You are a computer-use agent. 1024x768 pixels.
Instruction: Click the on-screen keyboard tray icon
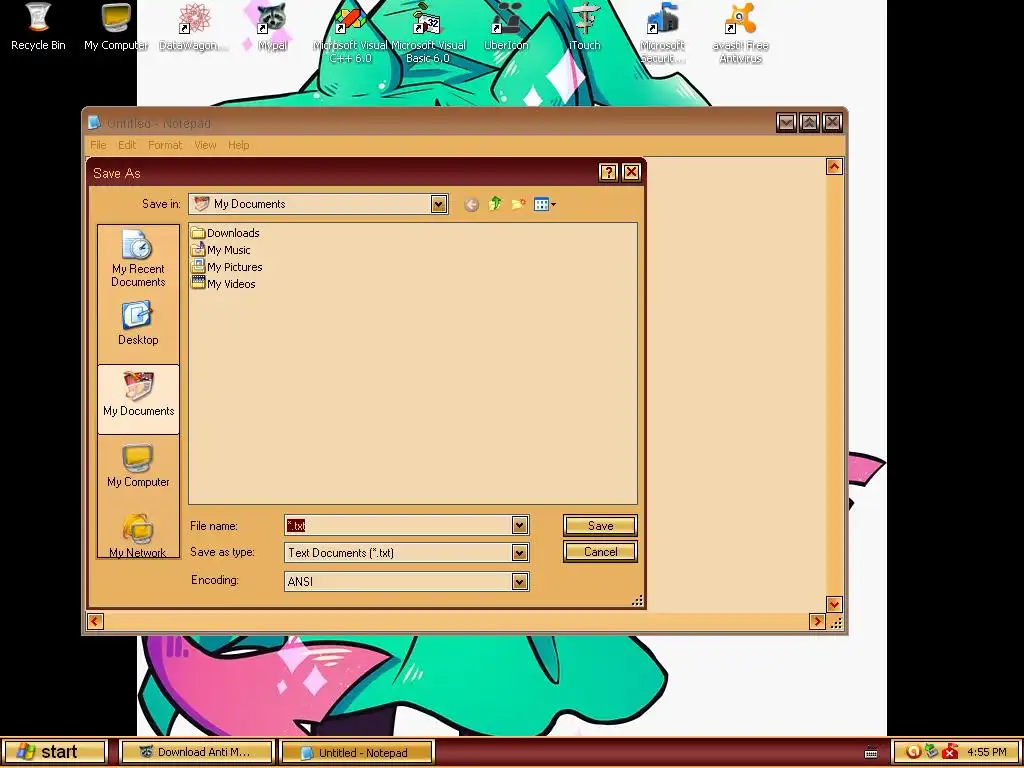(871, 753)
